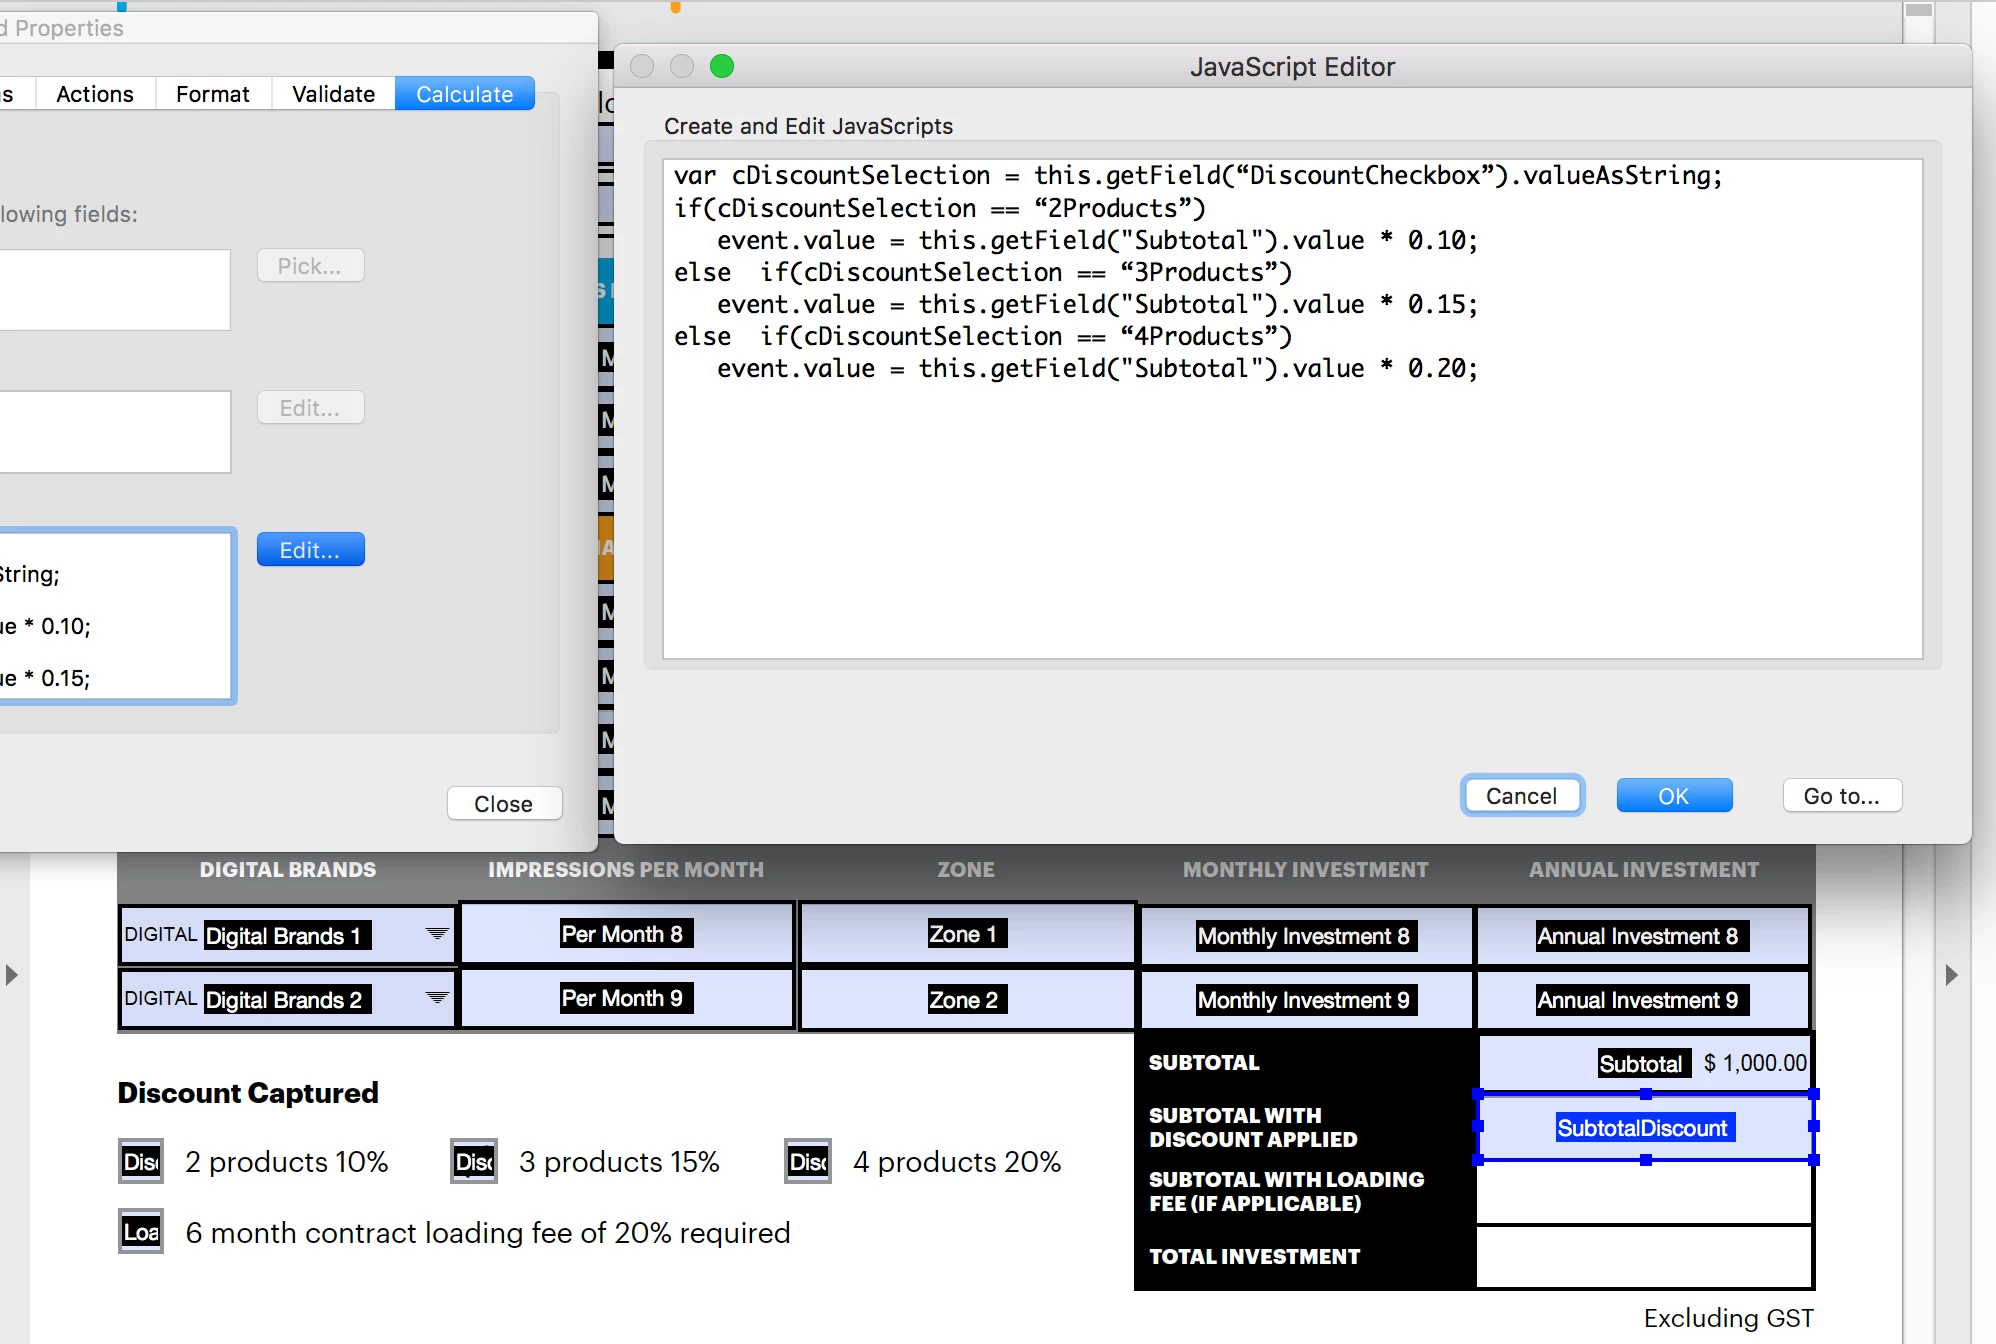Open the Format tab
The width and height of the screenshot is (1996, 1344).
click(212, 94)
